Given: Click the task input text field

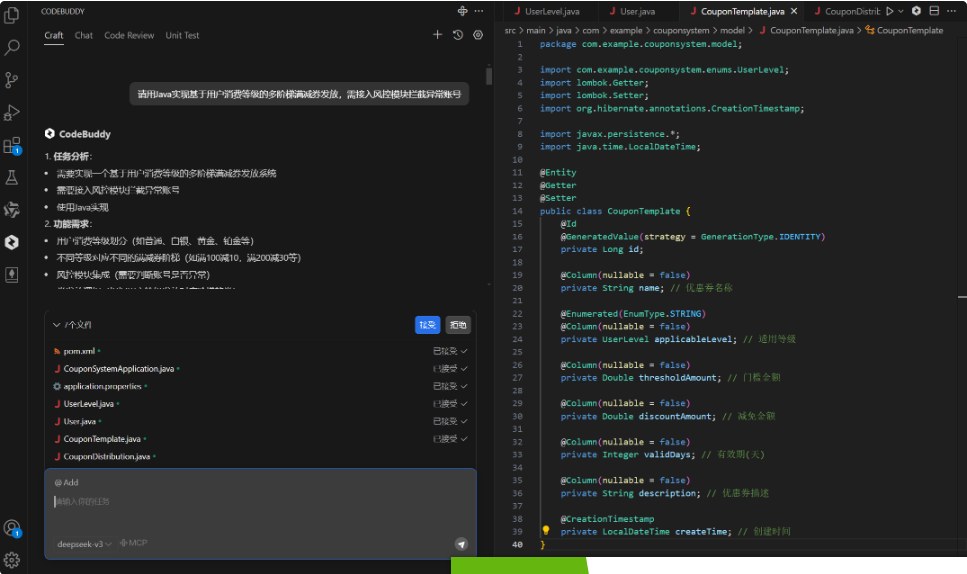Looking at the screenshot, I should point(259,502).
